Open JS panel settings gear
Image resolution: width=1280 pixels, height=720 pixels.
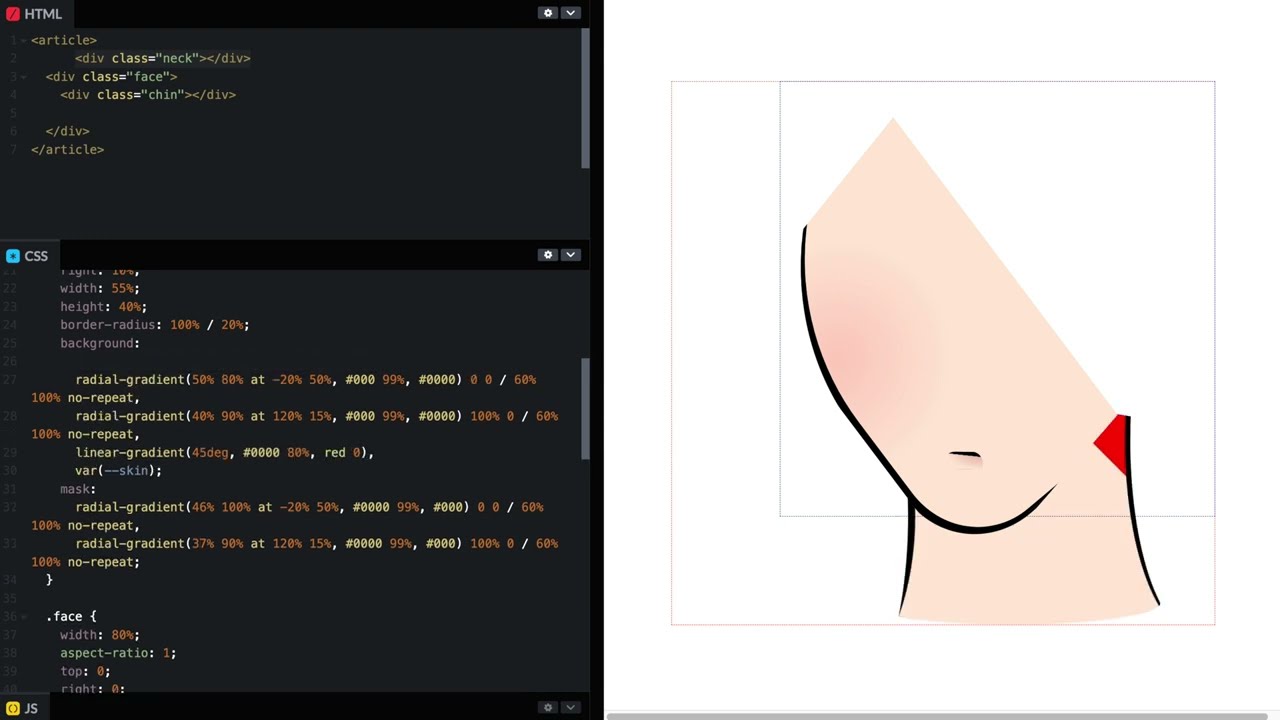click(547, 707)
